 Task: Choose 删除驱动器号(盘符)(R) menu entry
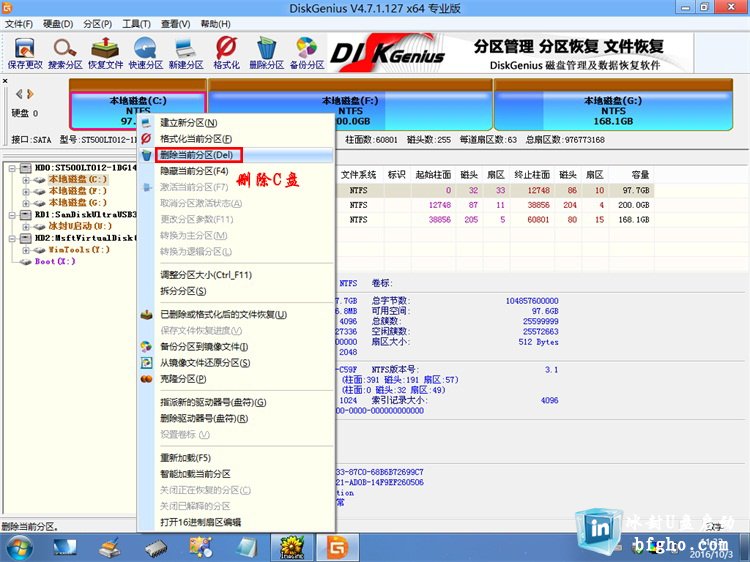click(x=236, y=419)
